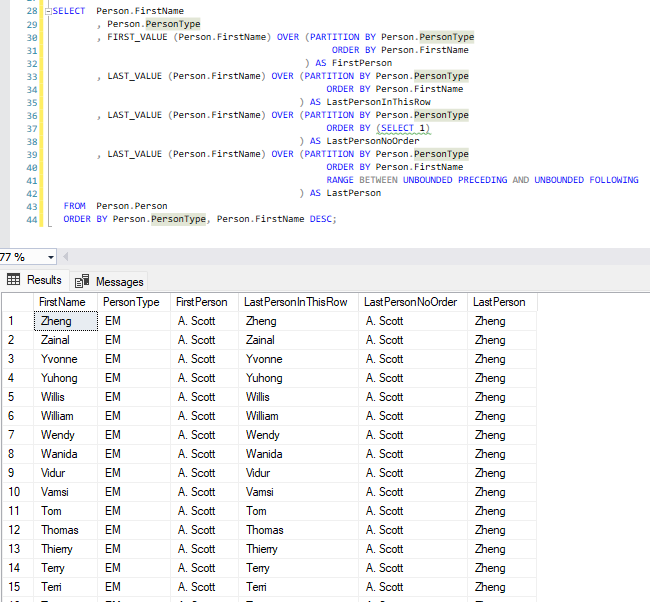Select the LastPersonInThisRow column header
This screenshot has width=650, height=602.
(298, 302)
